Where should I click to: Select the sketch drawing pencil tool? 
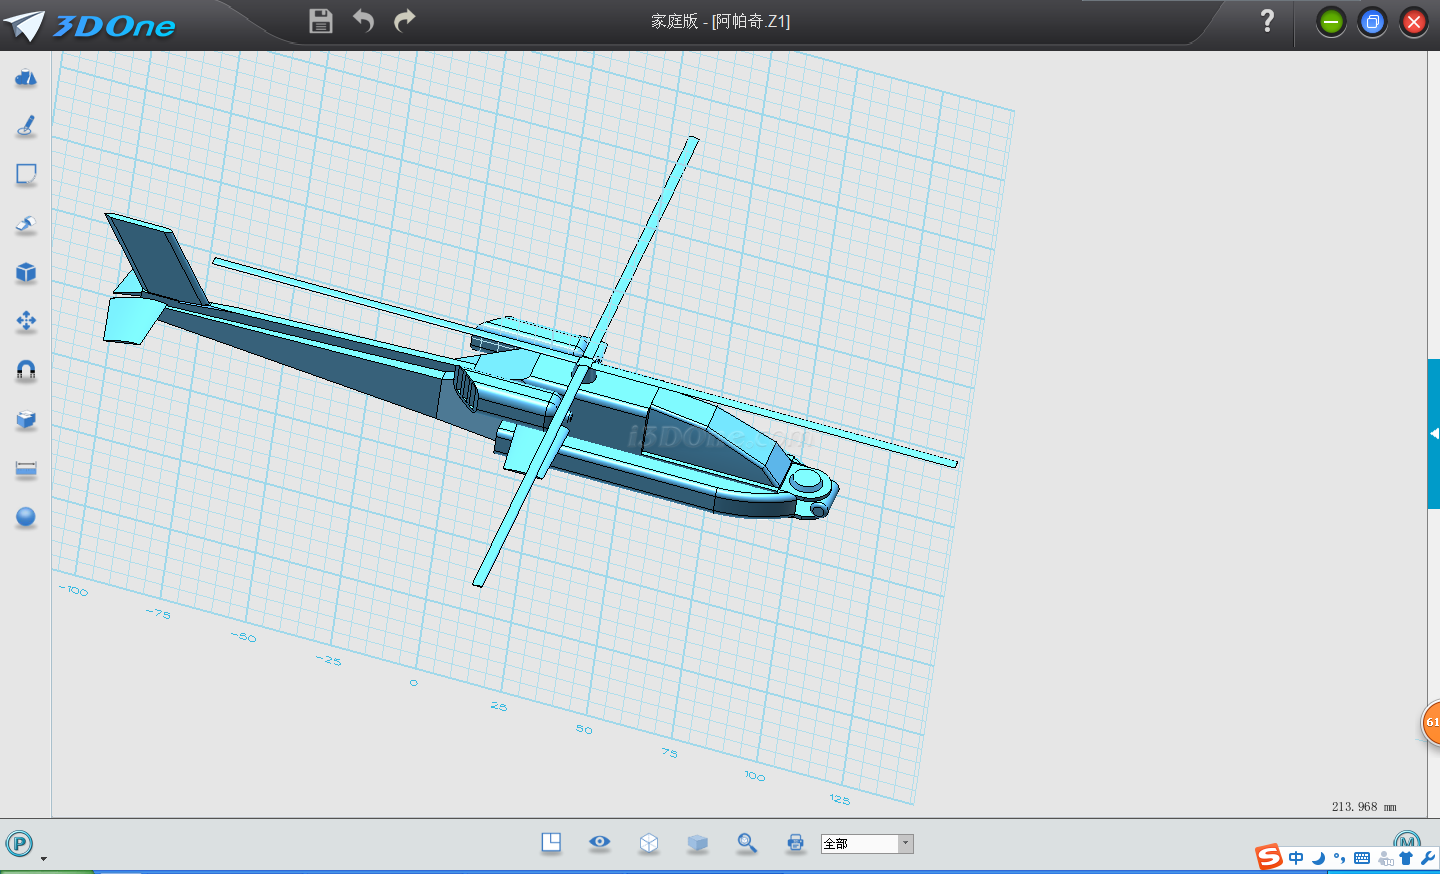[26, 126]
